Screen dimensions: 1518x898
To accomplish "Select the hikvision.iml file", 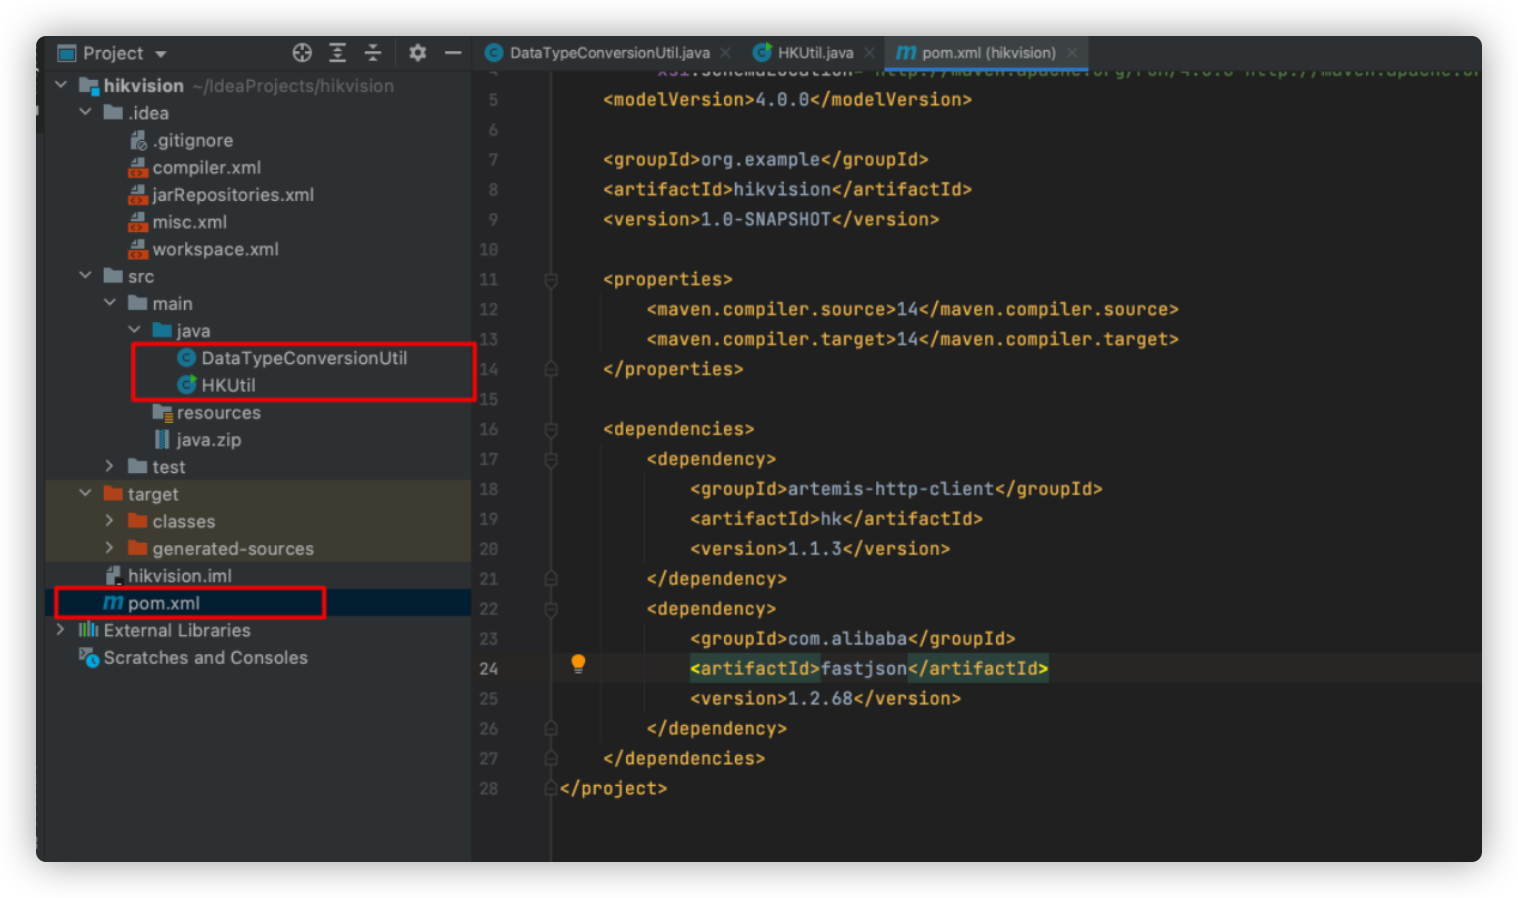I will tap(180, 575).
